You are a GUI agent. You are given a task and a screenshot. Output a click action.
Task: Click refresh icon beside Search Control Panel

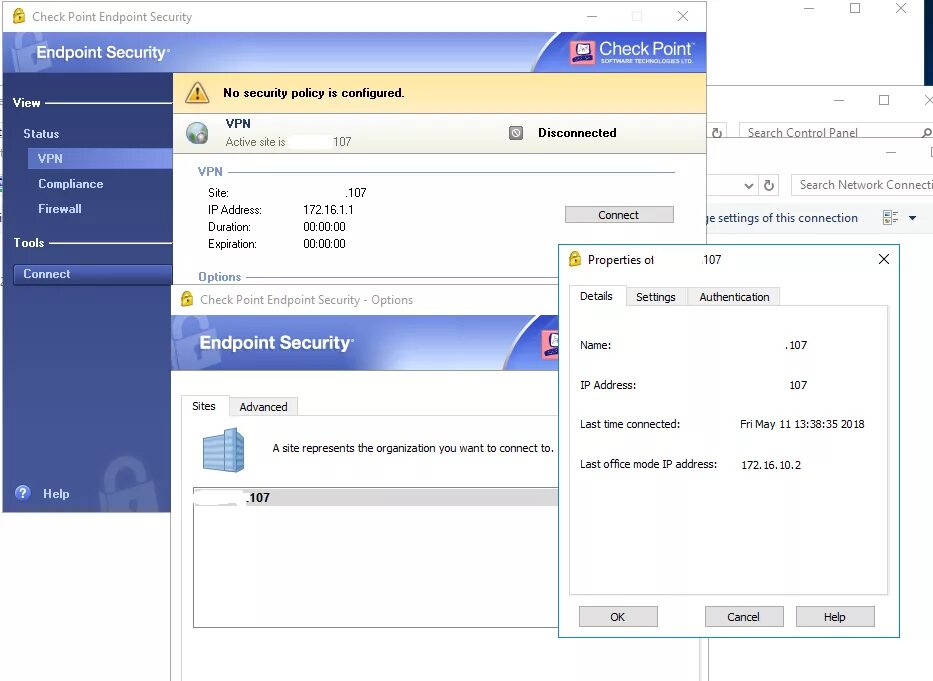pos(718,133)
